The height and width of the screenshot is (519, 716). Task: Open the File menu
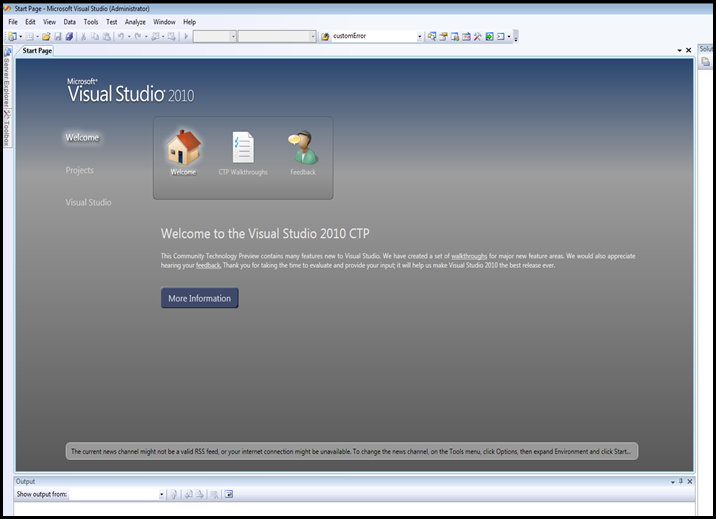point(13,22)
